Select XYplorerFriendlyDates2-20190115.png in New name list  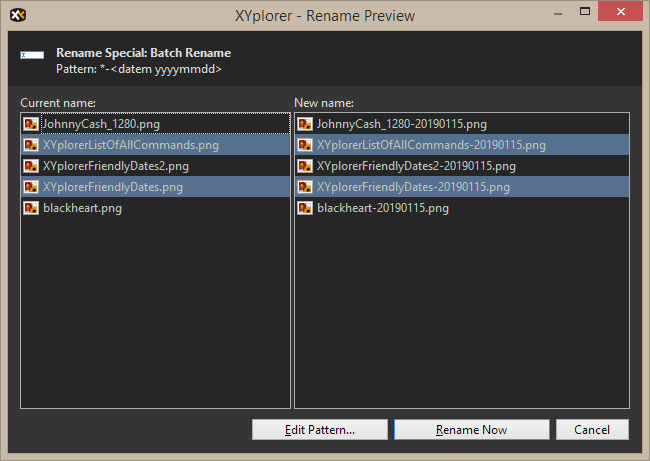[x=462, y=166]
